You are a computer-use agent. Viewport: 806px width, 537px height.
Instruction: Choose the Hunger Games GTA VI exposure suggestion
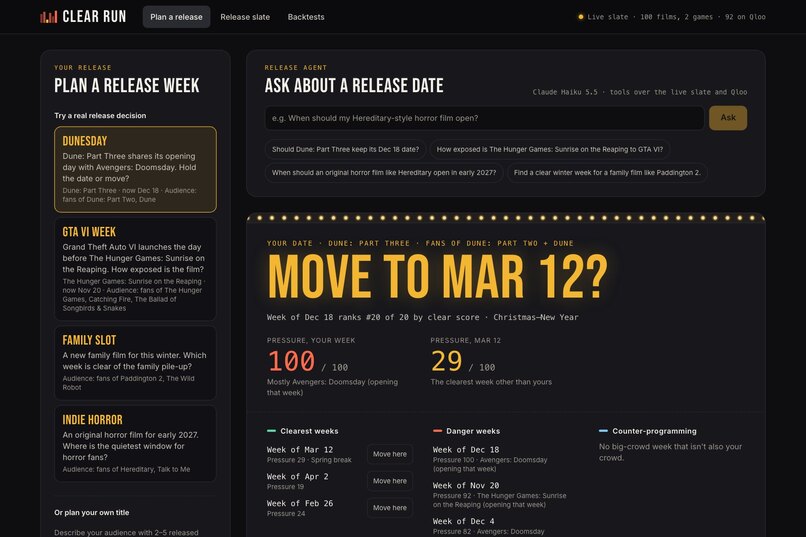[549, 150]
